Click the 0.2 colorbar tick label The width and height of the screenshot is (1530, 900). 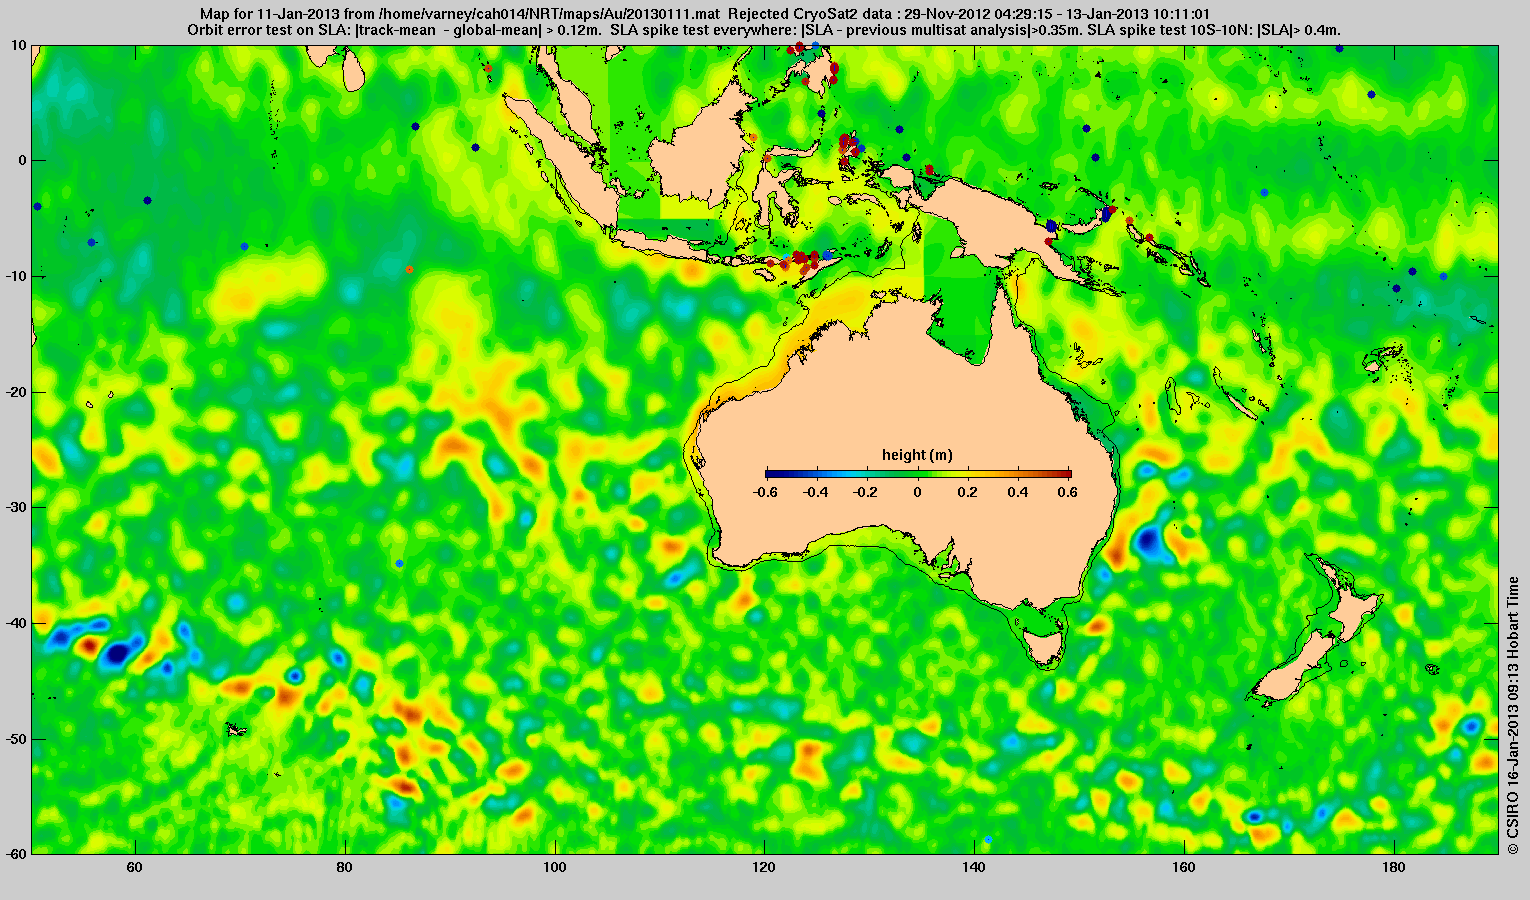[x=968, y=493]
